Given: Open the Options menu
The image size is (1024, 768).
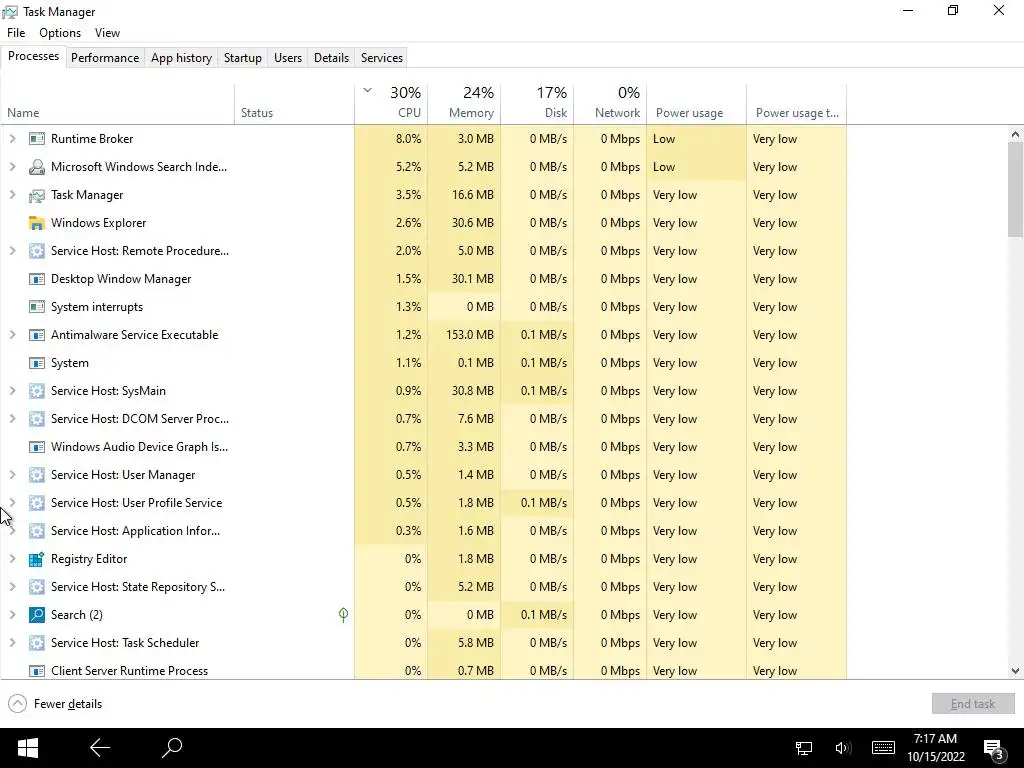Looking at the screenshot, I should 60,33.
